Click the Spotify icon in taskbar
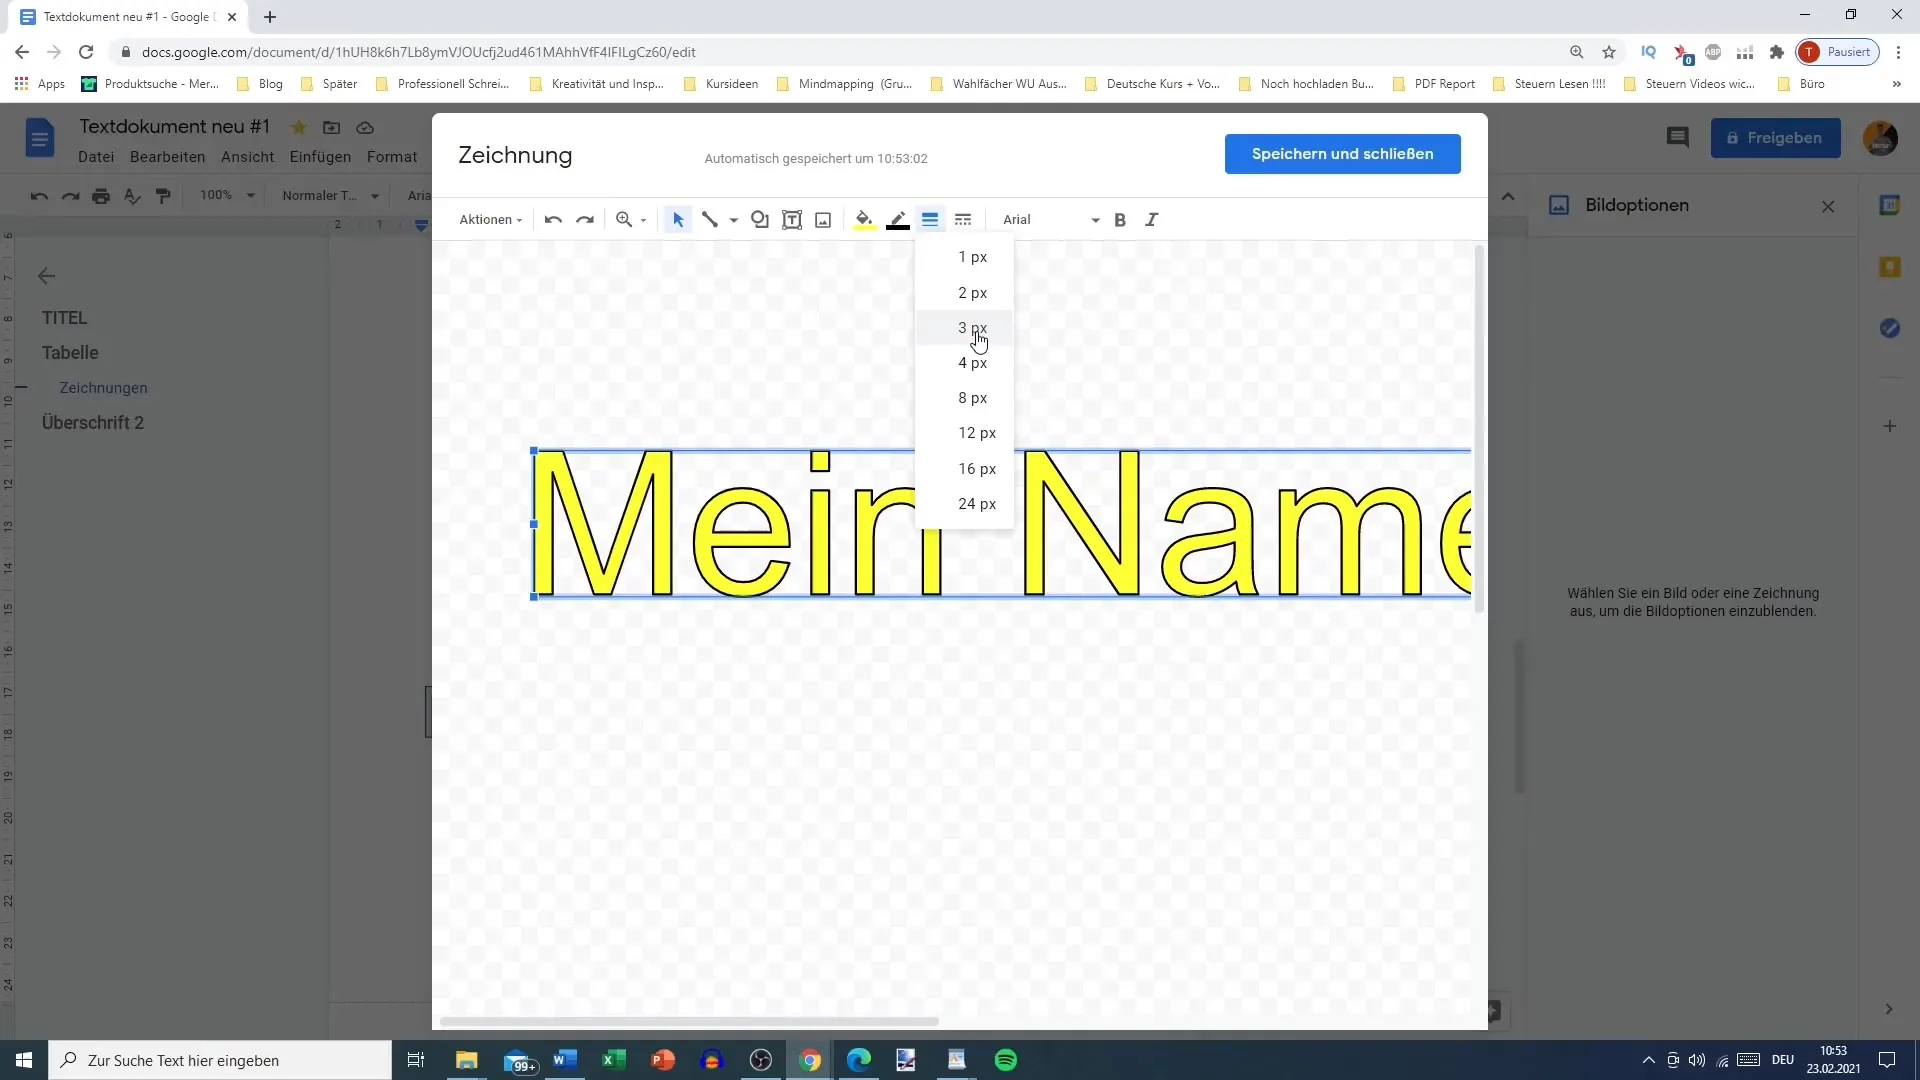The image size is (1920, 1080). click(x=1007, y=1060)
